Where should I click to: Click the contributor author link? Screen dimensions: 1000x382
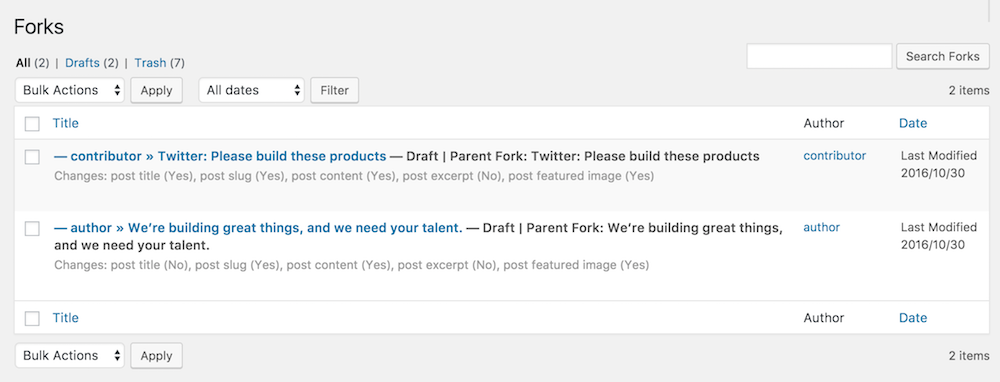834,156
